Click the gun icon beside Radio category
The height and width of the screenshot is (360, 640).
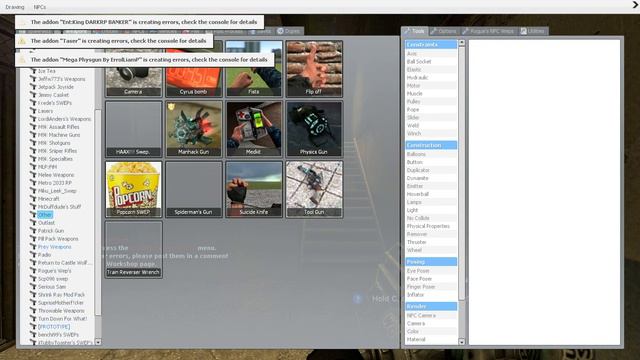[x=33, y=254]
